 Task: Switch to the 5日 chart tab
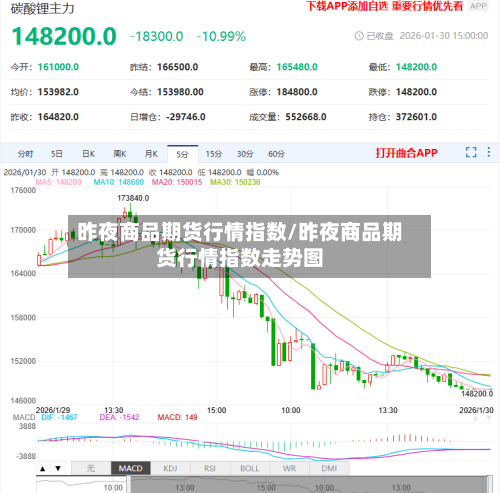[x=57, y=154]
